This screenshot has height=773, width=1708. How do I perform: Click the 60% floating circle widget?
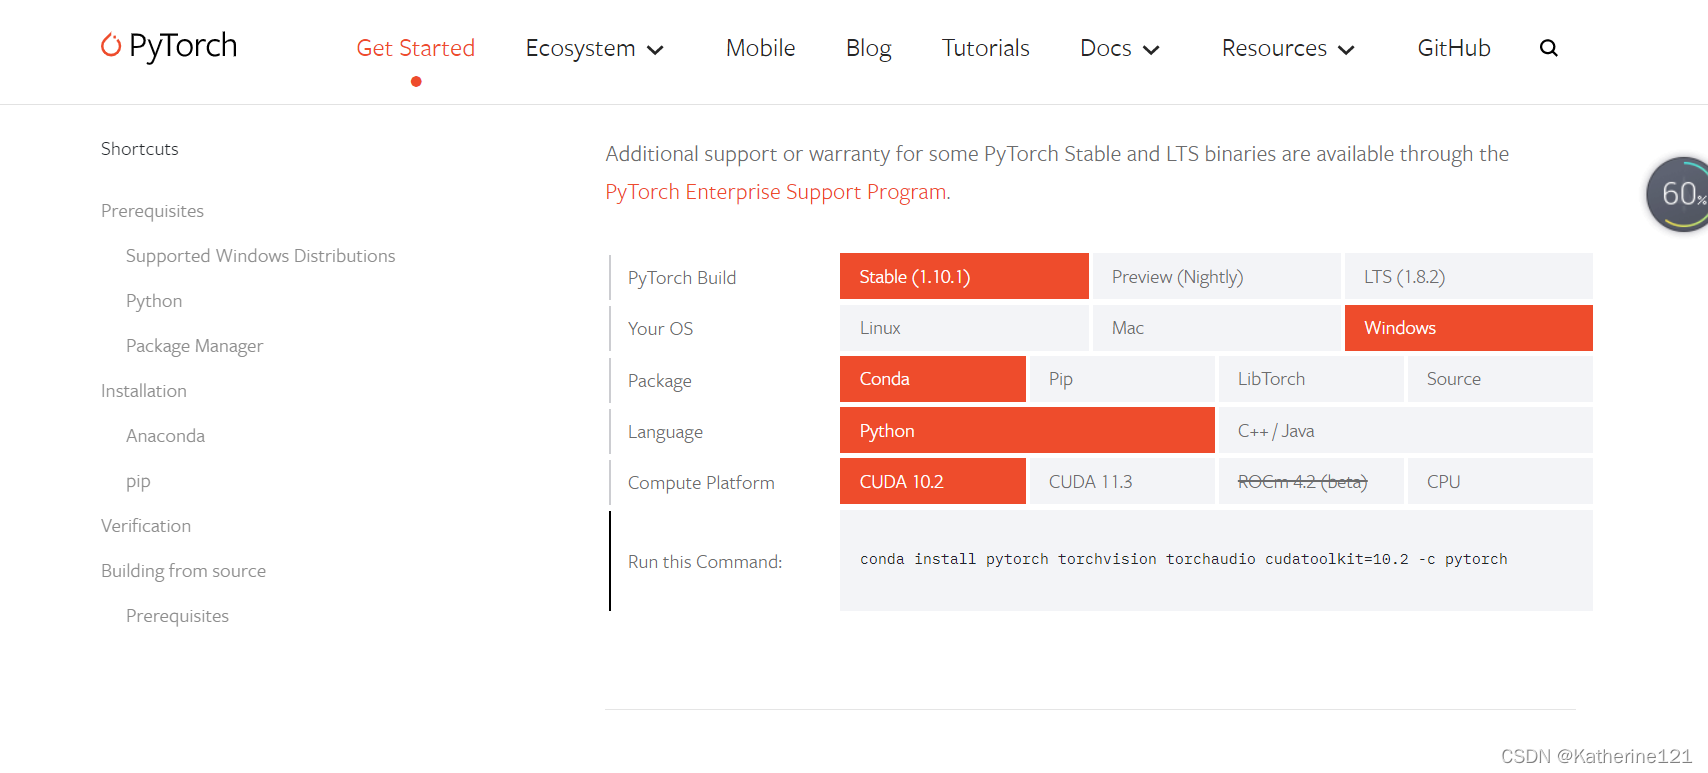[x=1678, y=194]
